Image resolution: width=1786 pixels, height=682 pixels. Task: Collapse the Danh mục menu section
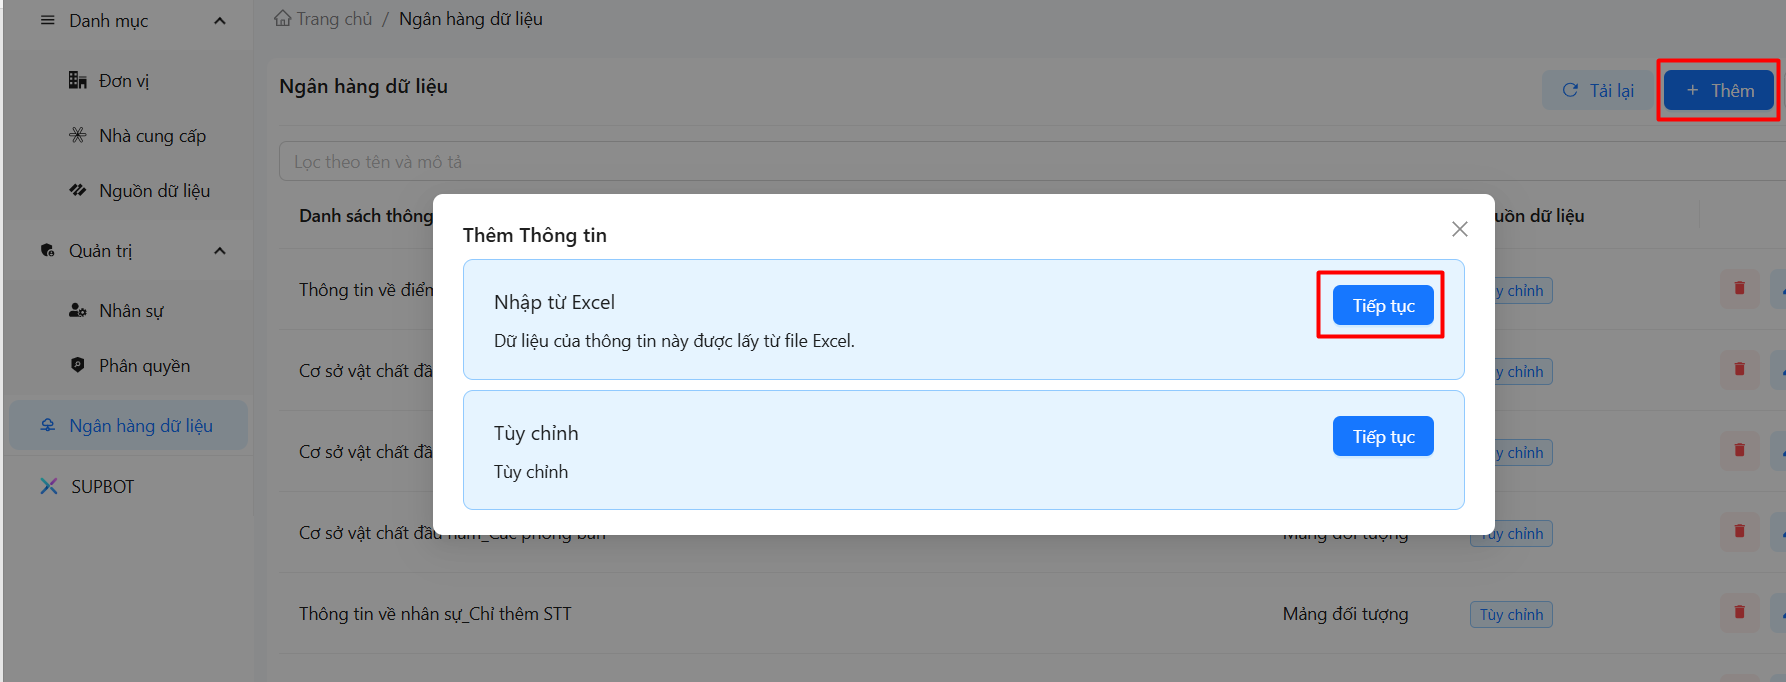click(x=220, y=21)
